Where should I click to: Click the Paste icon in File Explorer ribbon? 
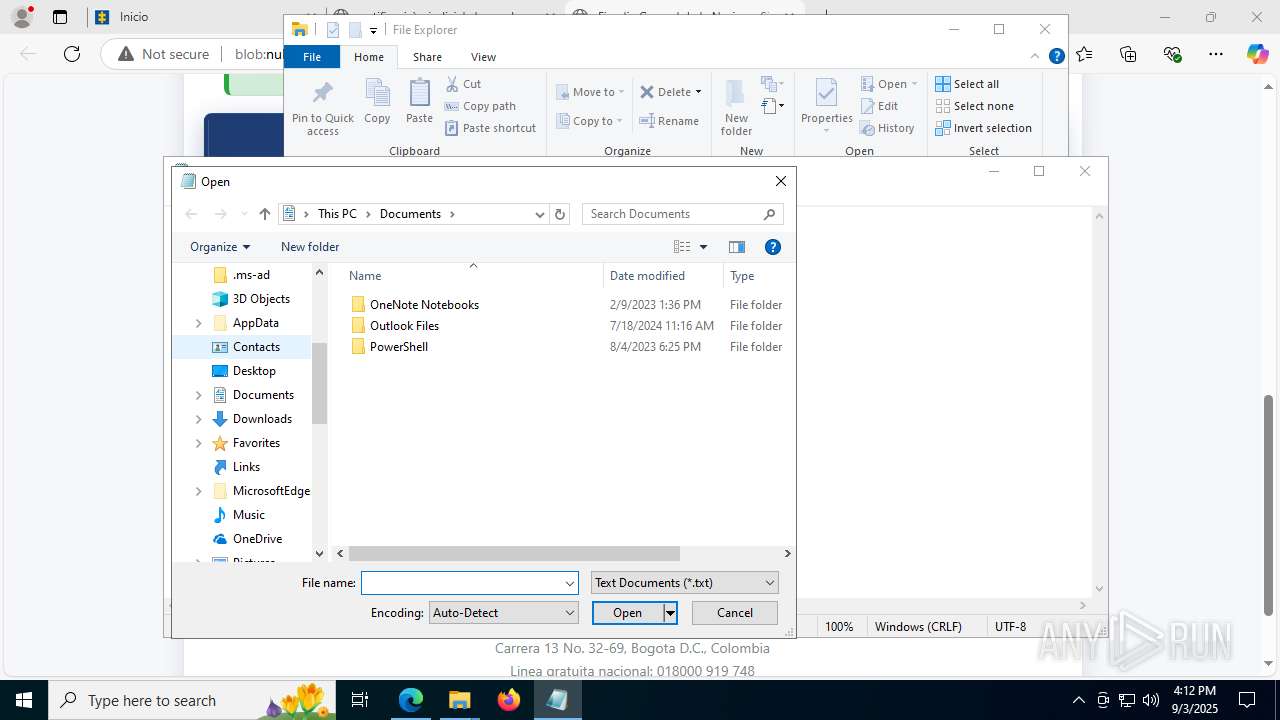(419, 101)
